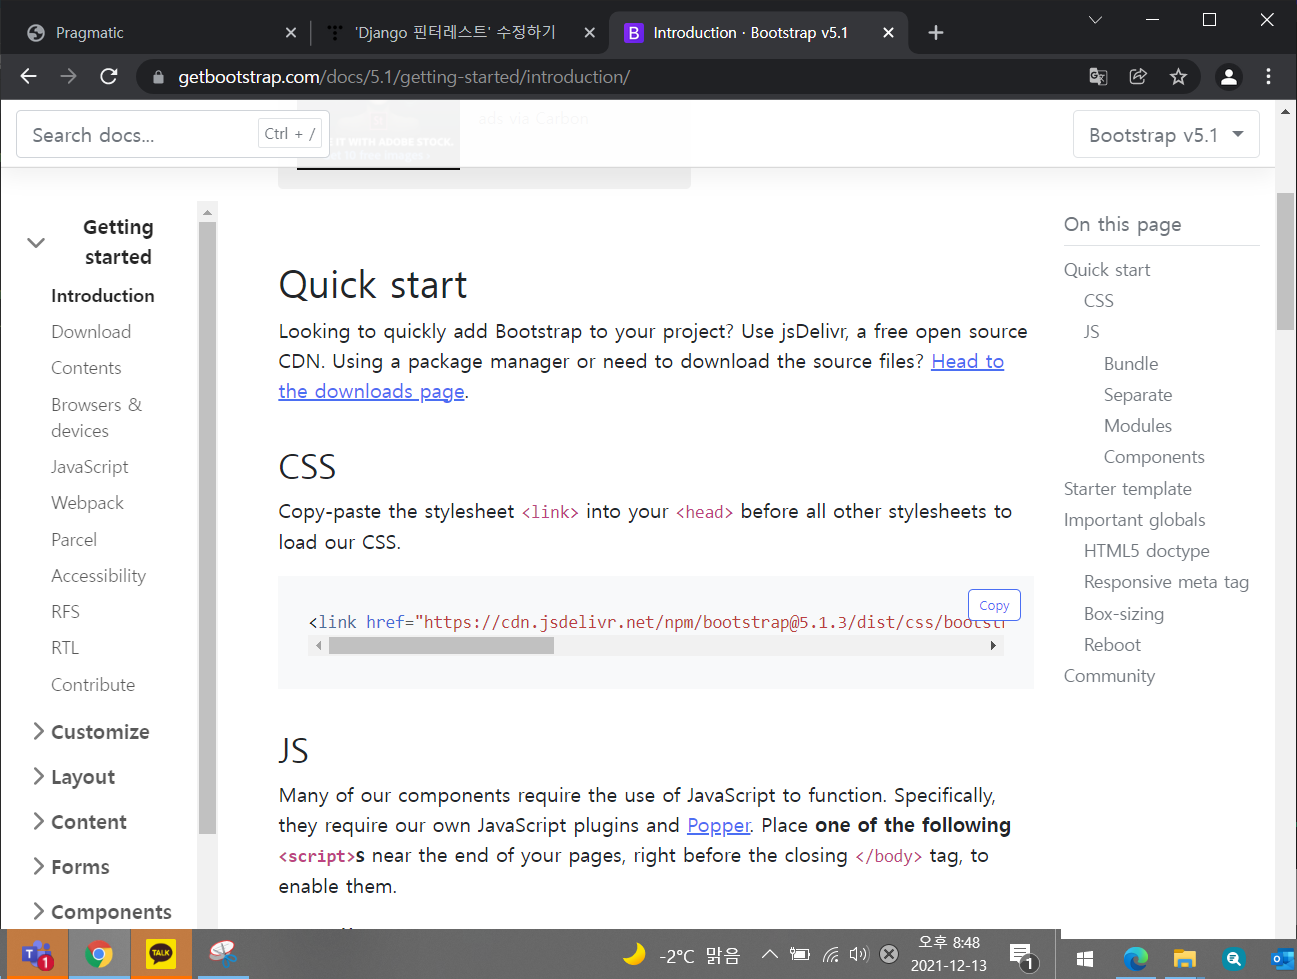1297x979 pixels.
Task: Open a new browser tab
Action: [x=935, y=33]
